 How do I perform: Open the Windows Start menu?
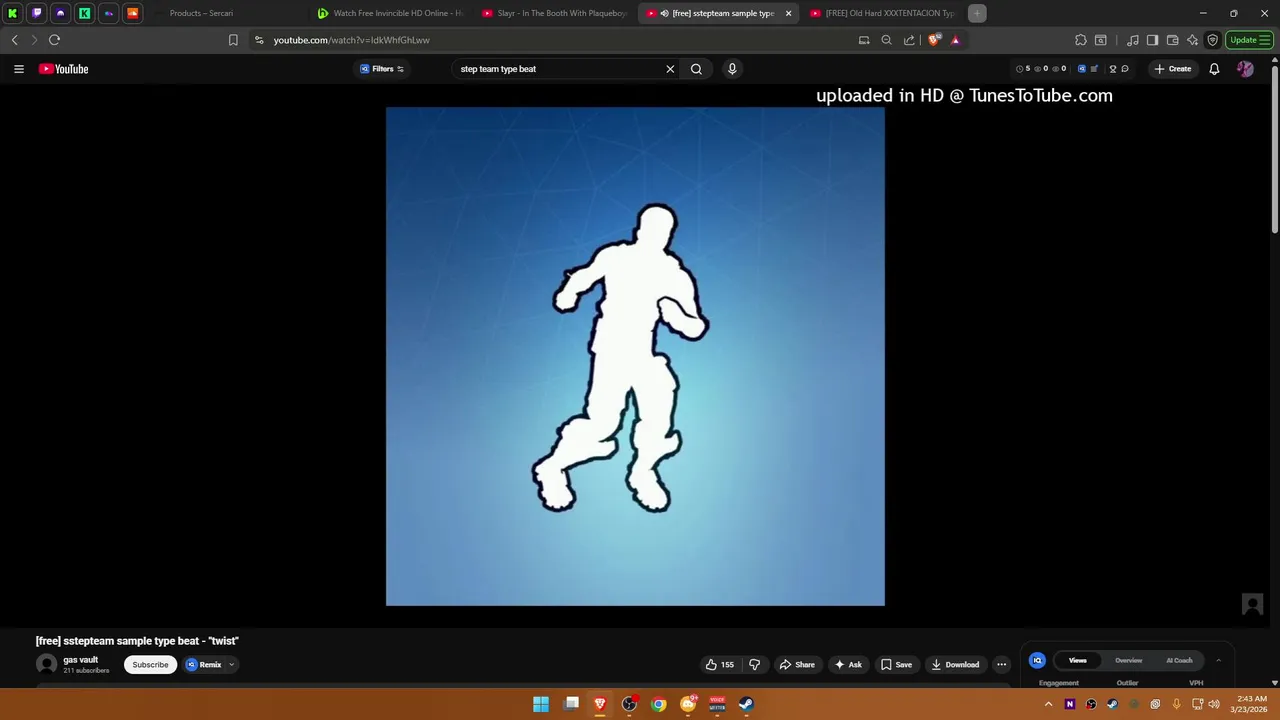coord(541,704)
